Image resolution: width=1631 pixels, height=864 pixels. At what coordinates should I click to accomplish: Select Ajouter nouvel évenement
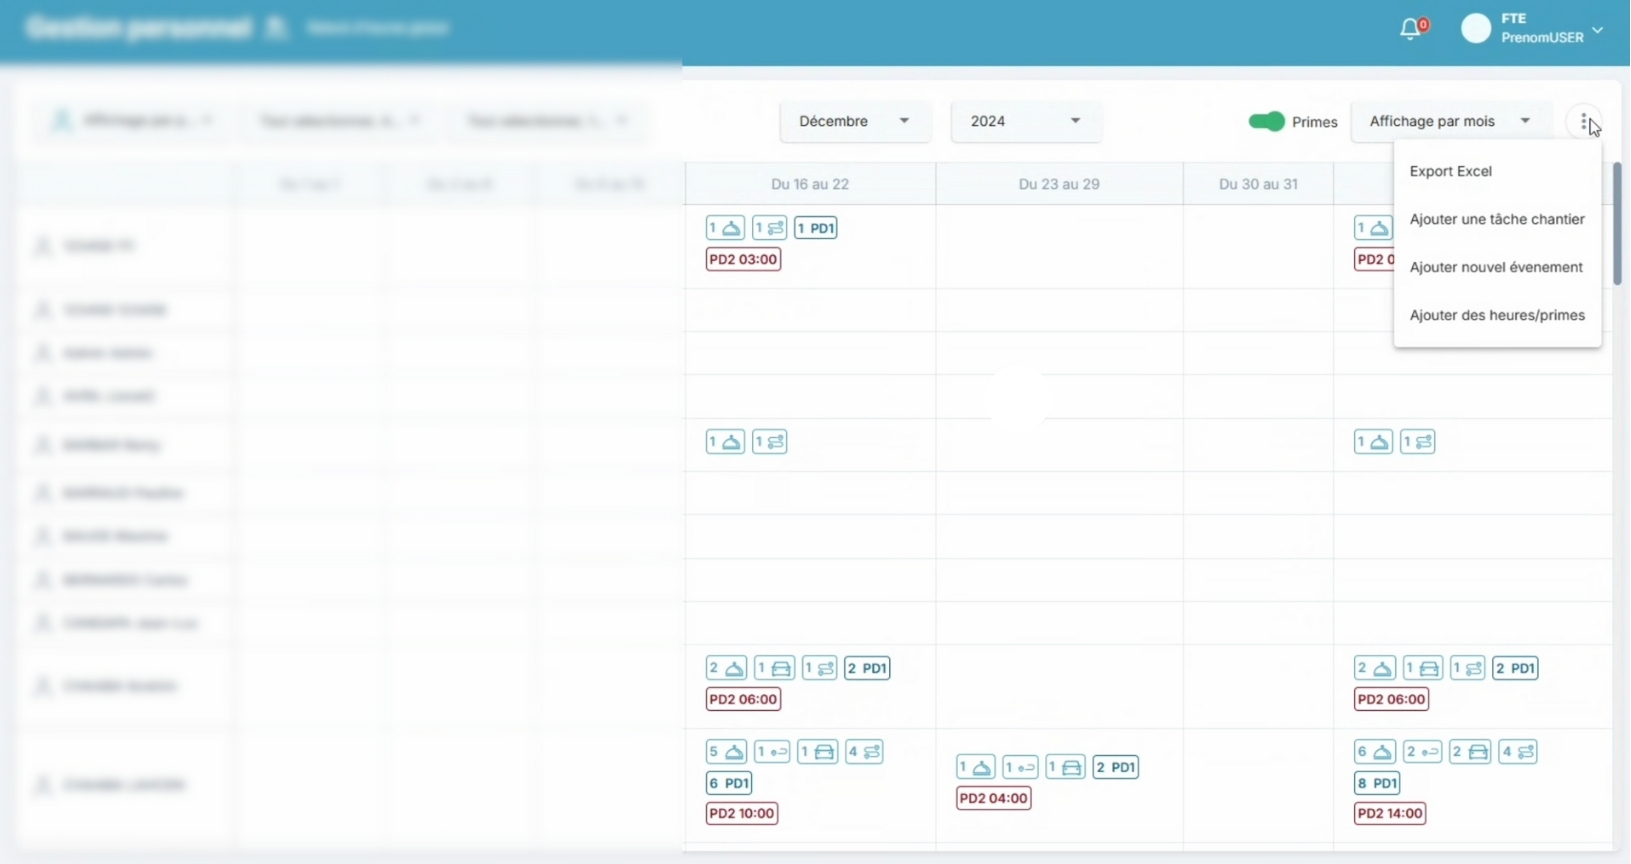click(1496, 267)
